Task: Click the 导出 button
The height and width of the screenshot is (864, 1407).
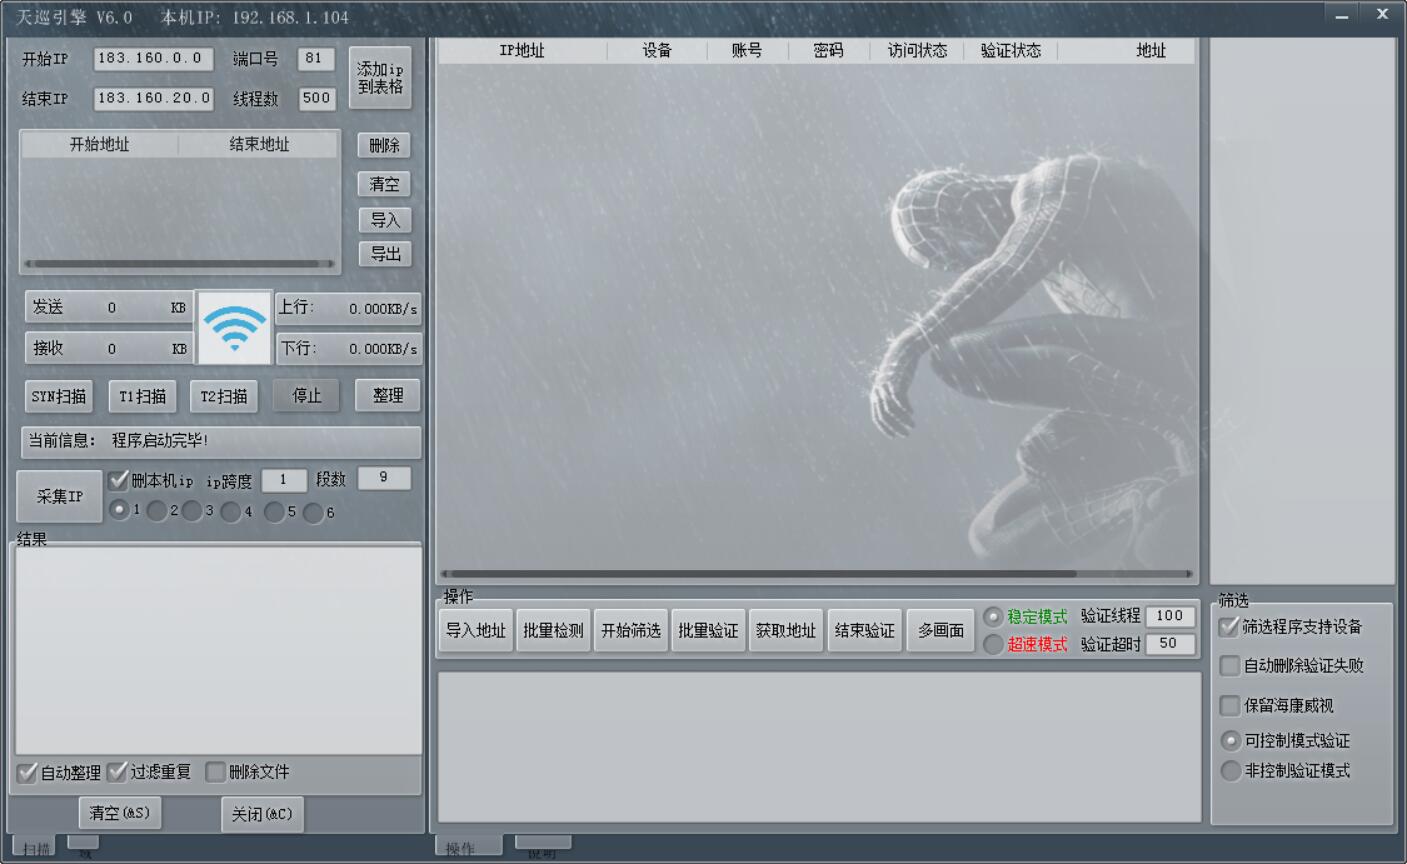Action: point(384,254)
